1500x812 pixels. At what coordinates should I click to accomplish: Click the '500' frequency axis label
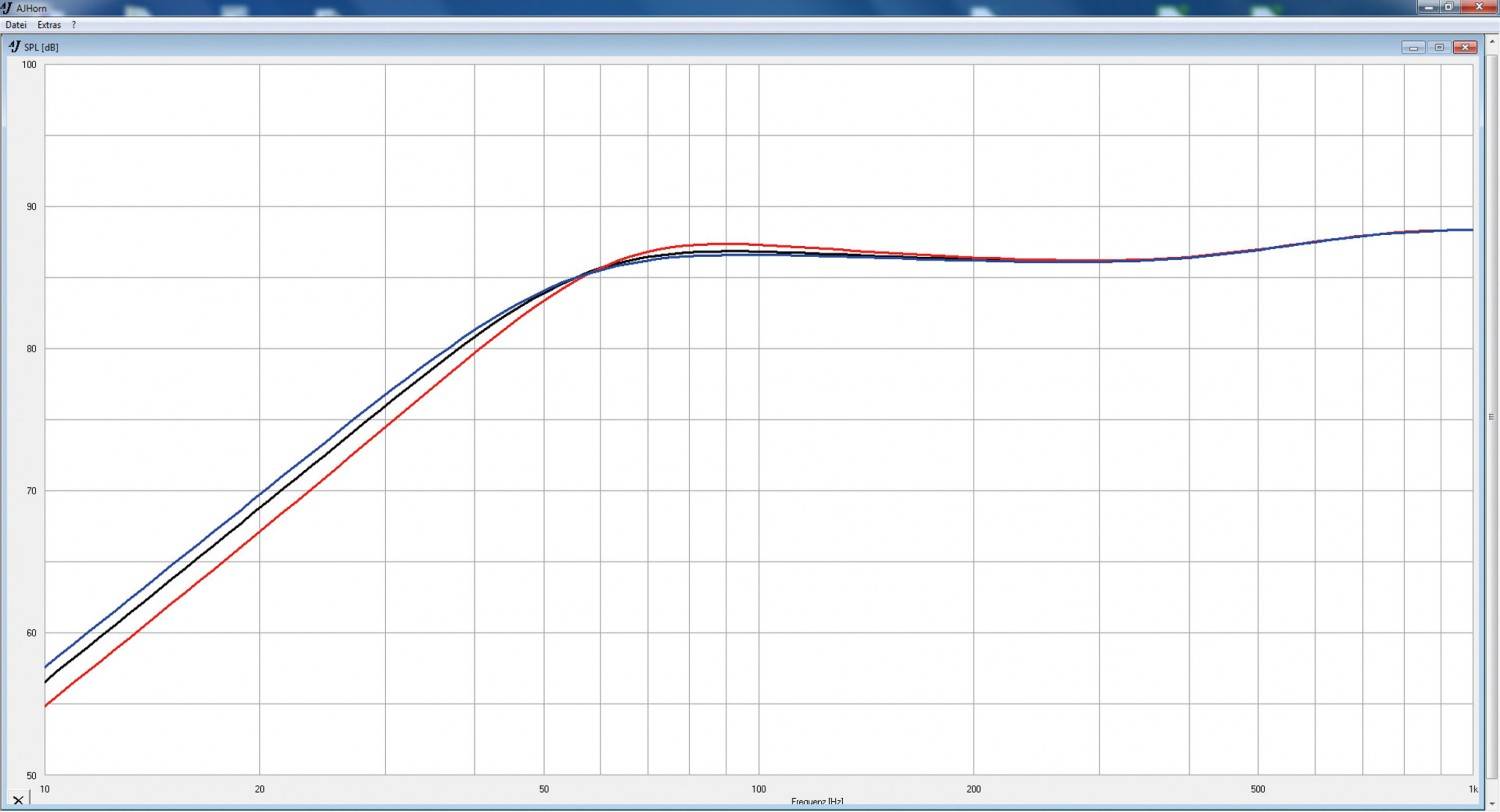click(x=1258, y=790)
